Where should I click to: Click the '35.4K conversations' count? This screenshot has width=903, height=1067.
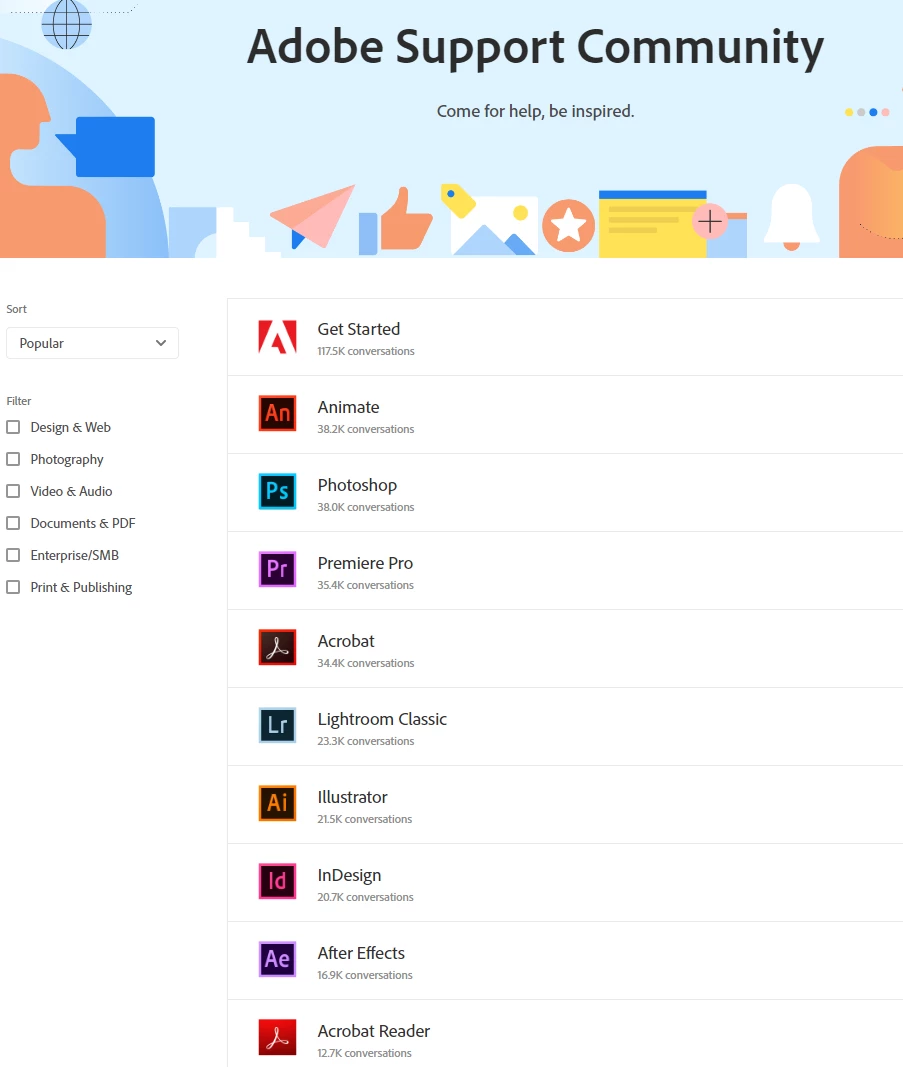(x=365, y=585)
